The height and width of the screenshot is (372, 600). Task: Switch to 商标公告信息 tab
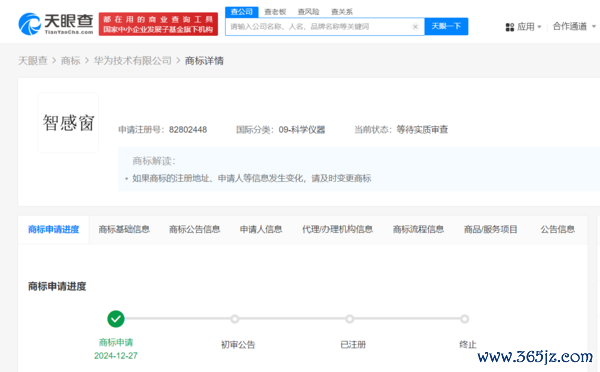[194, 229]
